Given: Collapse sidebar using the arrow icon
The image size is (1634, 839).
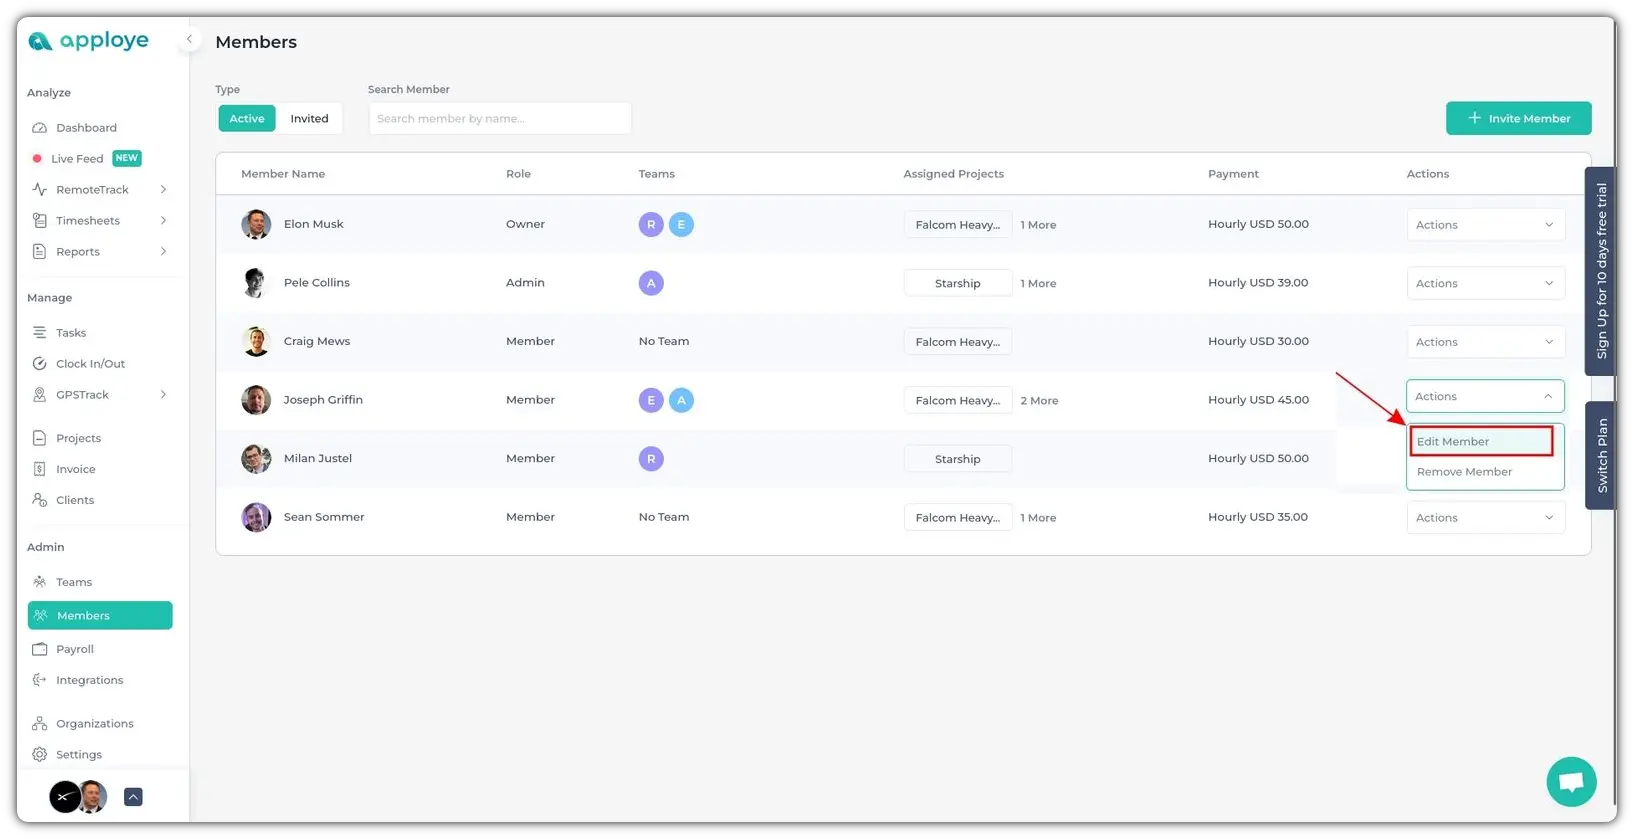Looking at the screenshot, I should pos(189,40).
